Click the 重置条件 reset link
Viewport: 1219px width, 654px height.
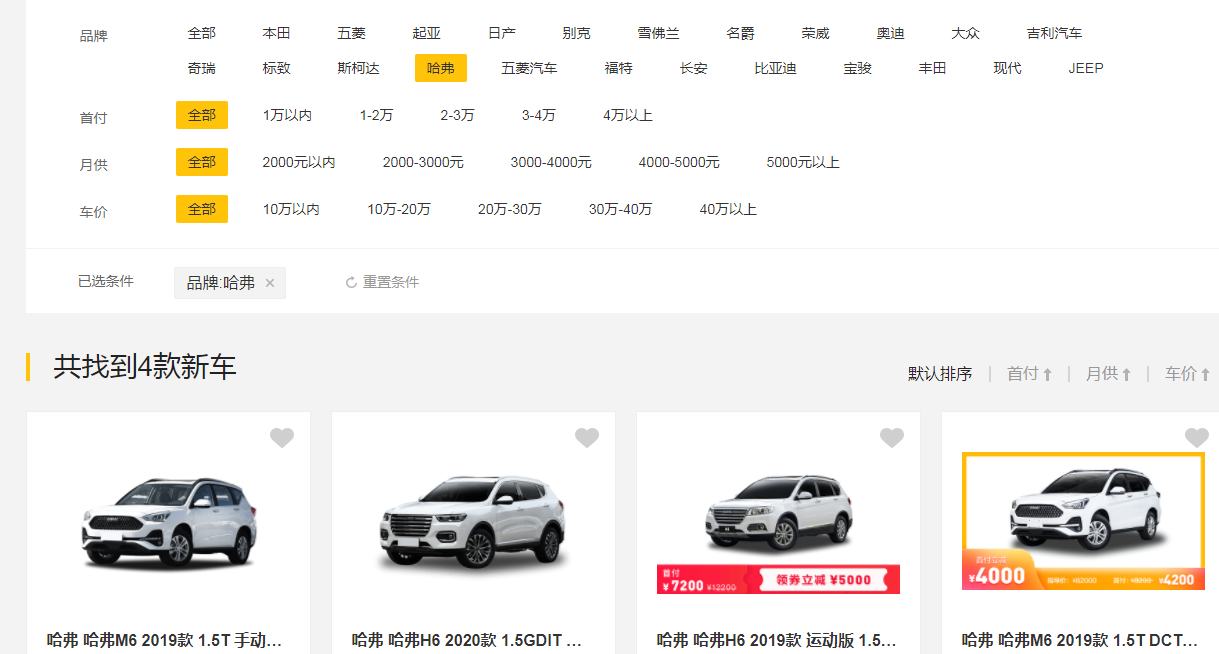pos(382,283)
